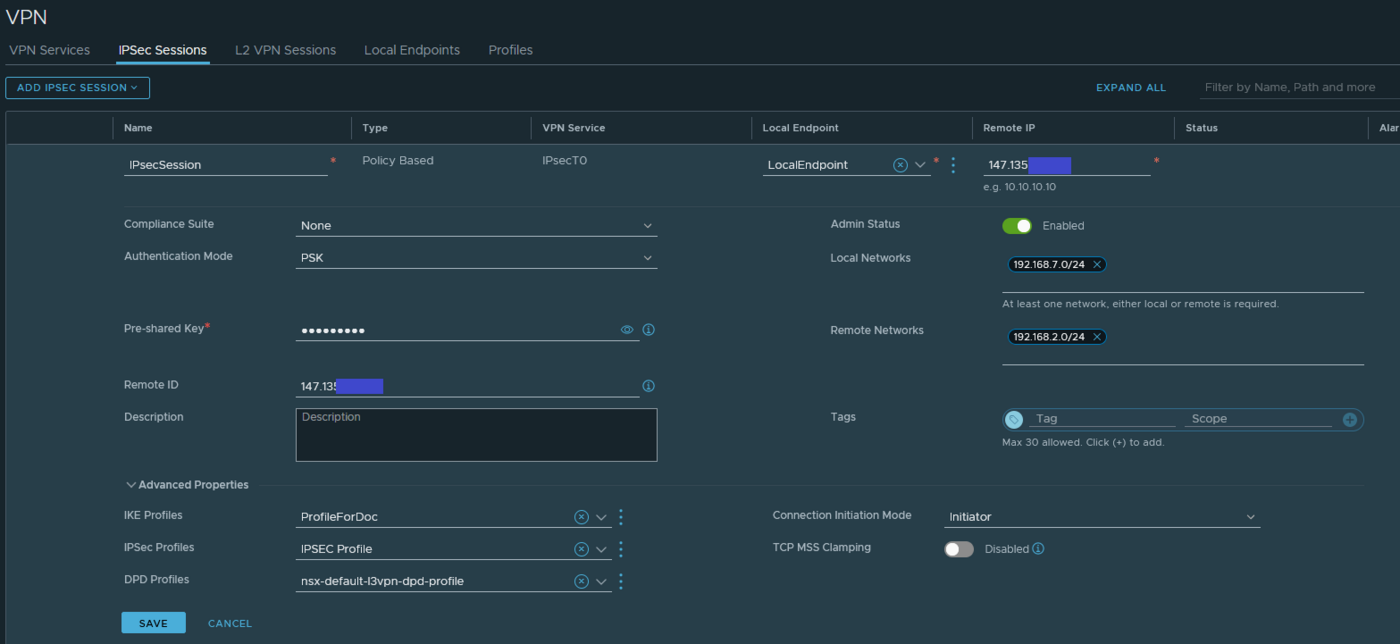
Task: Click the info icon next to Remote ID
Action: click(x=648, y=386)
